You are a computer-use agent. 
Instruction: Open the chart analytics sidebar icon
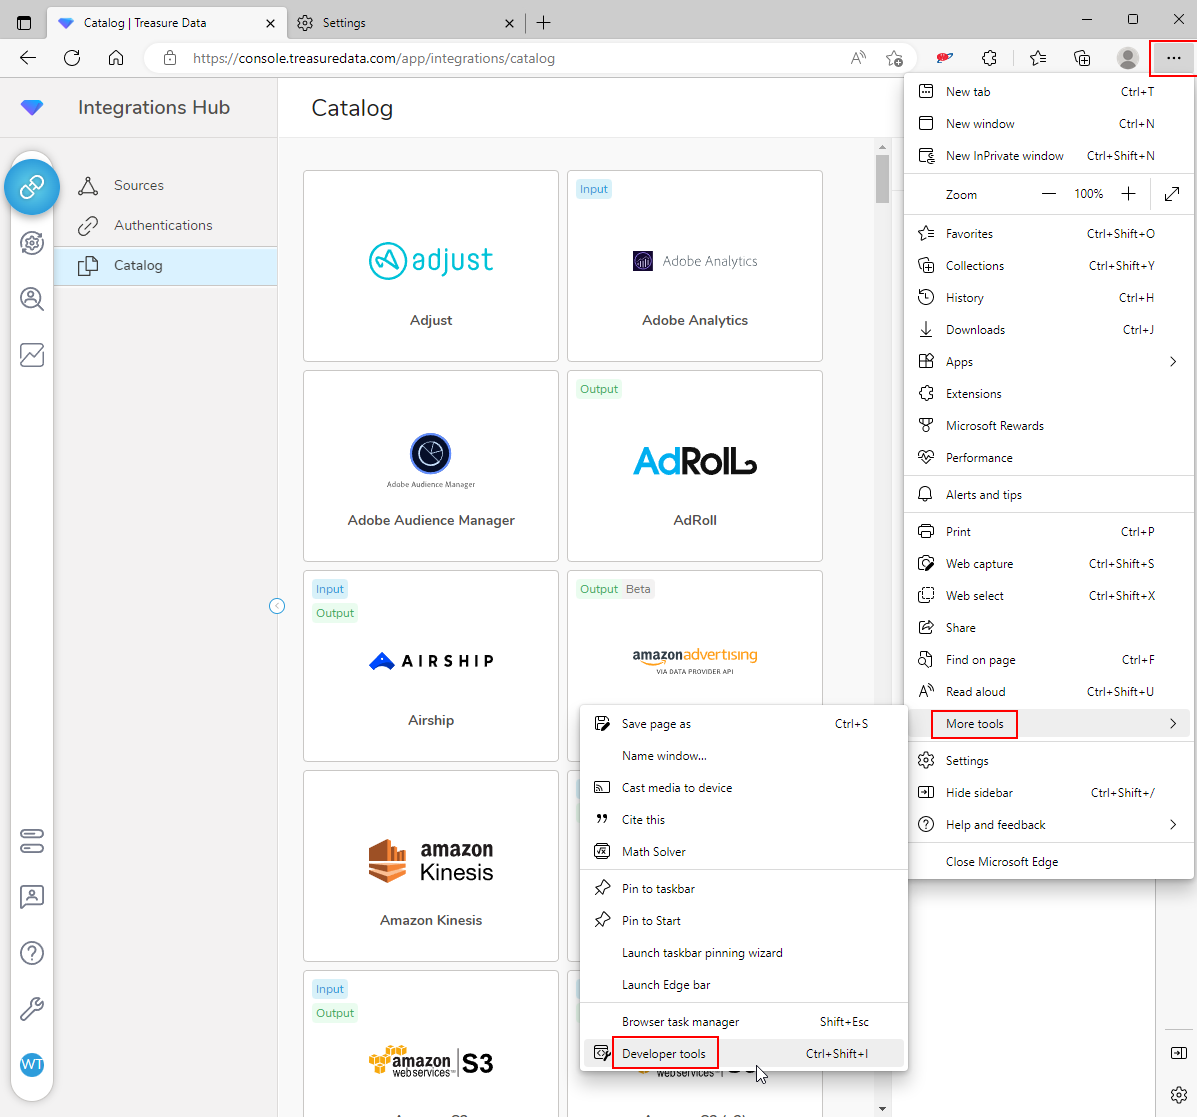tap(32, 355)
